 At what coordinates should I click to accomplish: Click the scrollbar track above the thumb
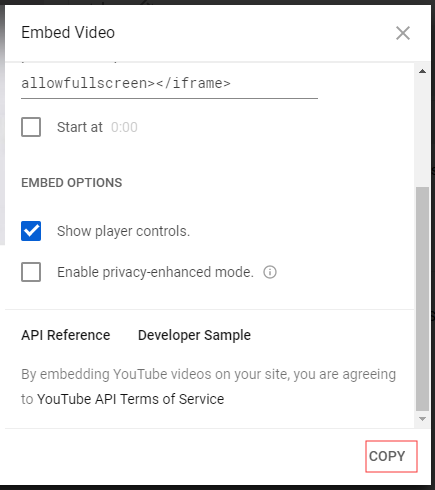click(x=422, y=132)
